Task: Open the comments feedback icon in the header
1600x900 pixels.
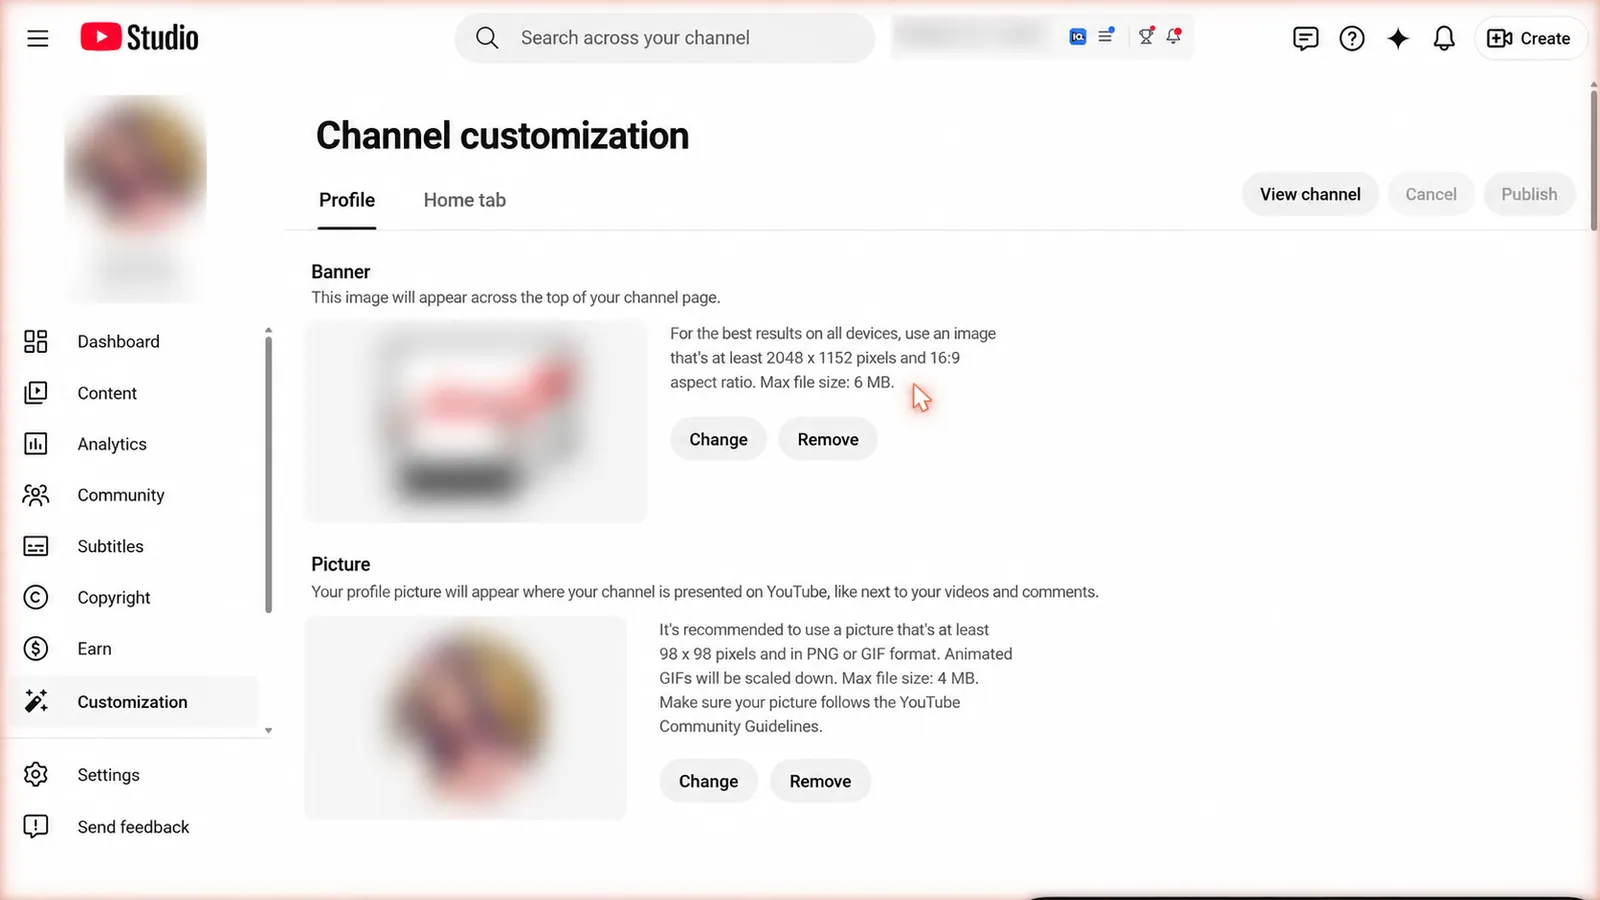Action: 1305,38
